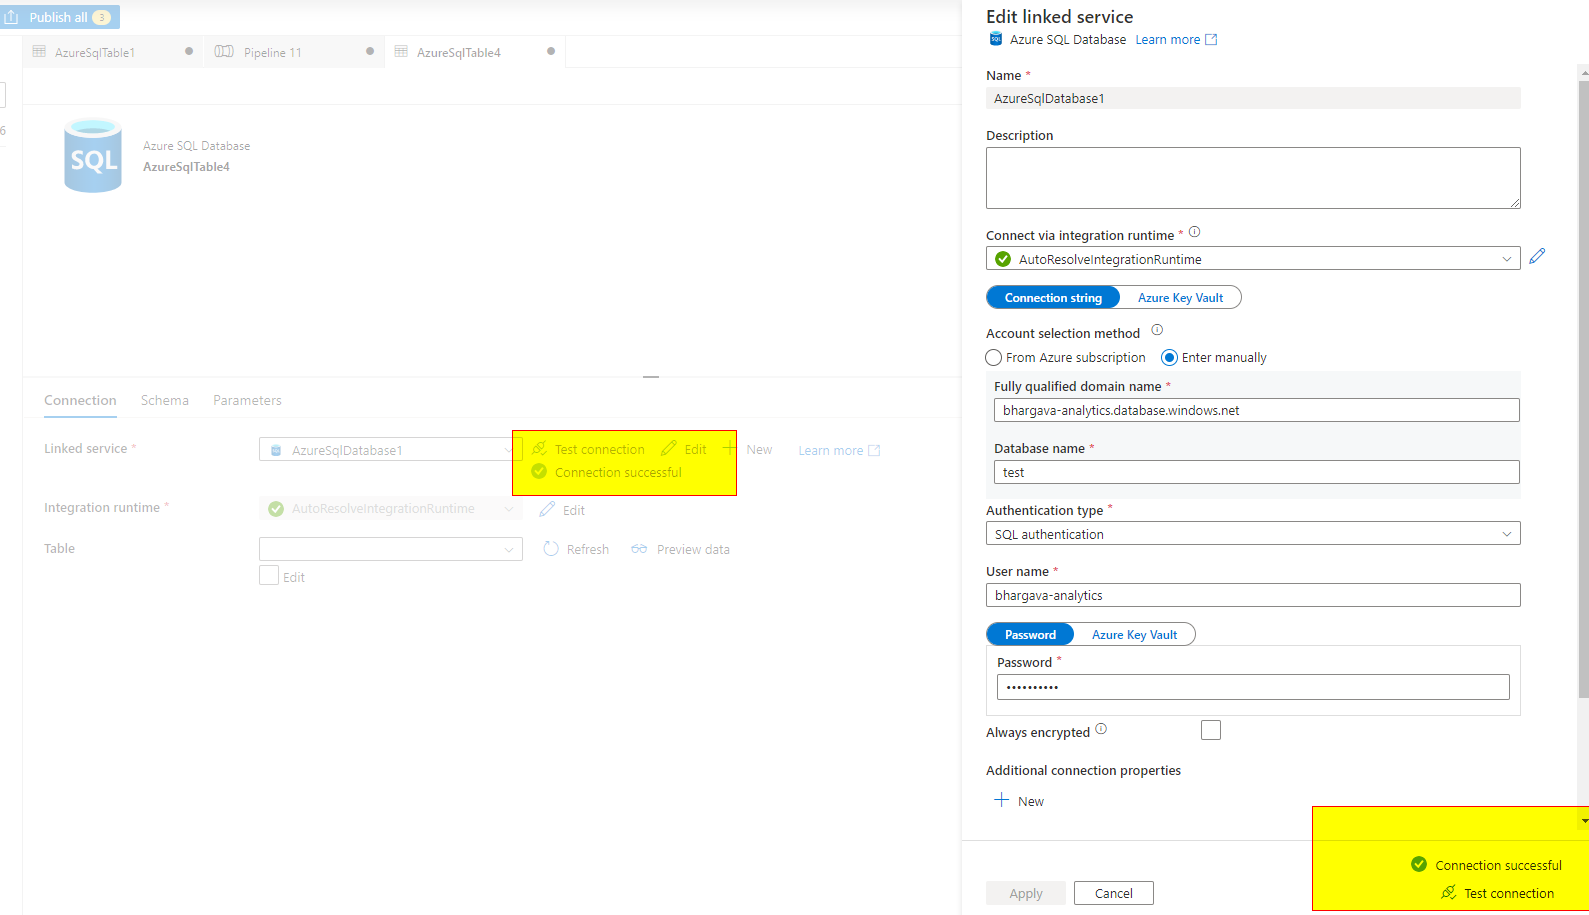Click the Refresh circular arrow icon
This screenshot has height=915, width=1589.
click(551, 549)
